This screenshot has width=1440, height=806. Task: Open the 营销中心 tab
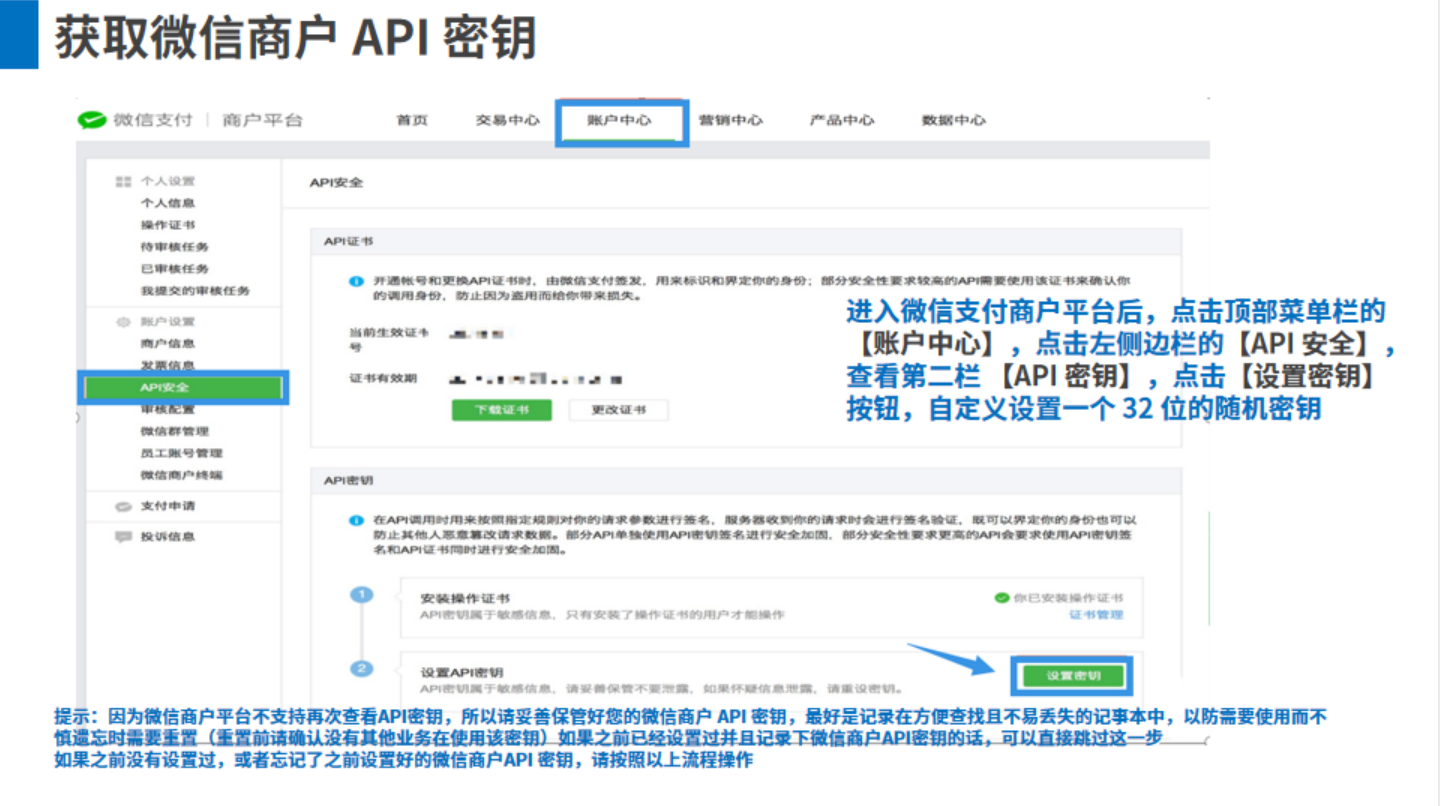coord(731,120)
